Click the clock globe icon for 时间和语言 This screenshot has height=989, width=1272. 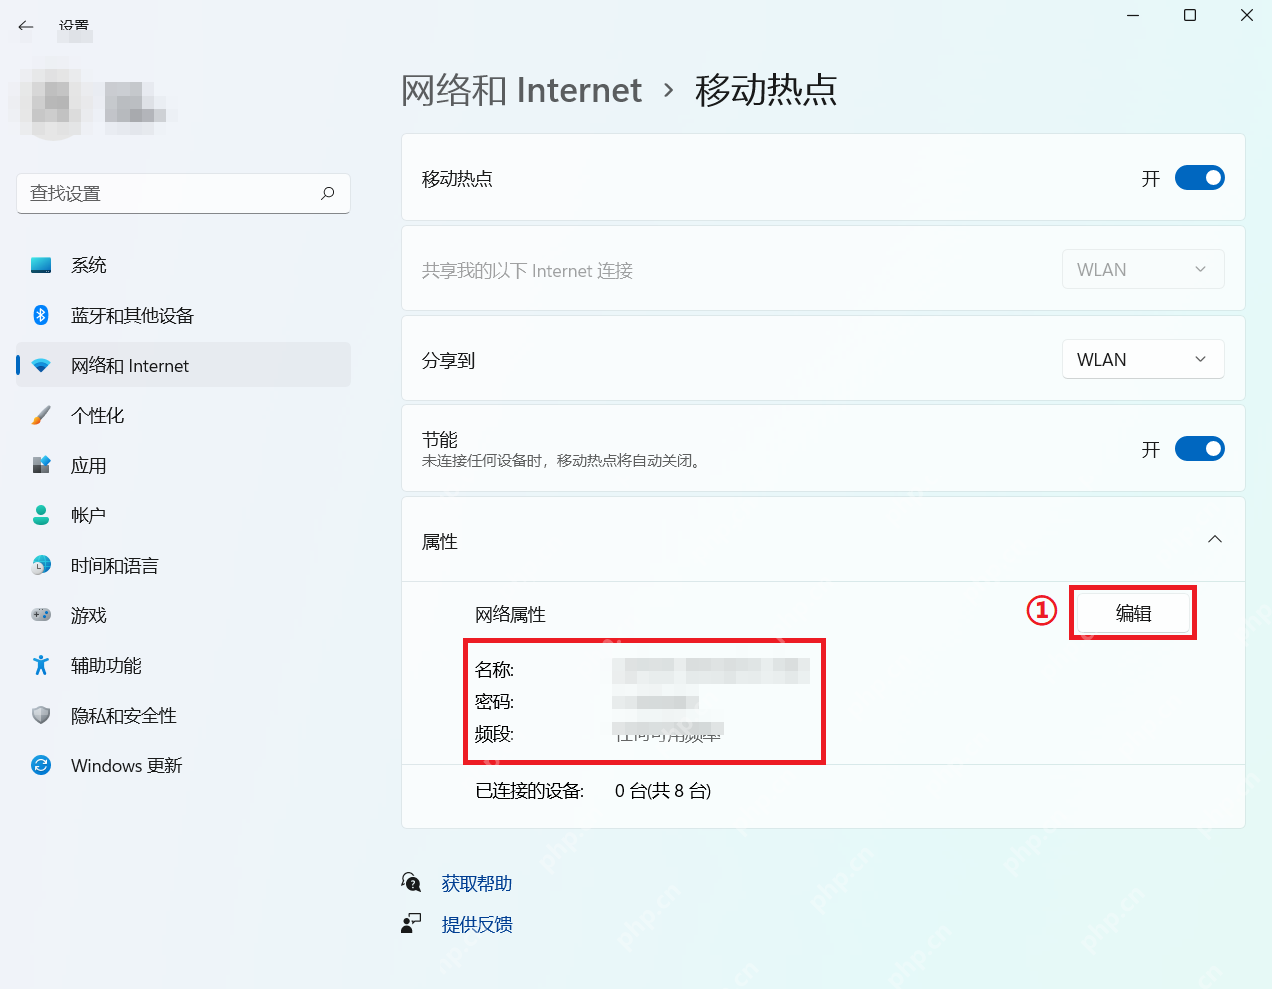pos(41,565)
